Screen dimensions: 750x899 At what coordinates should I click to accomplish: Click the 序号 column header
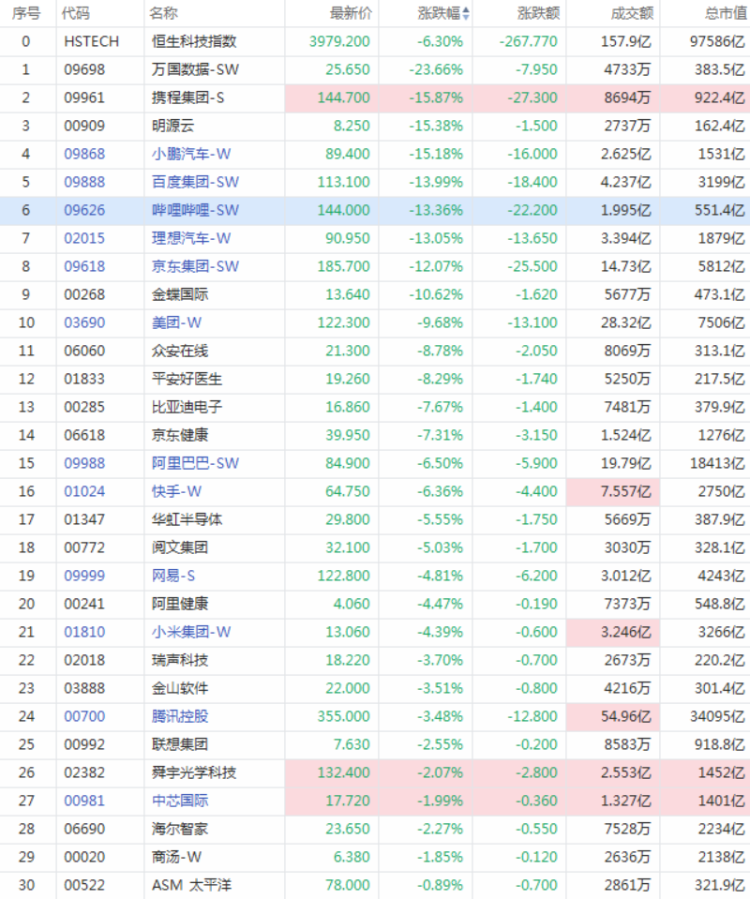click(x=26, y=13)
